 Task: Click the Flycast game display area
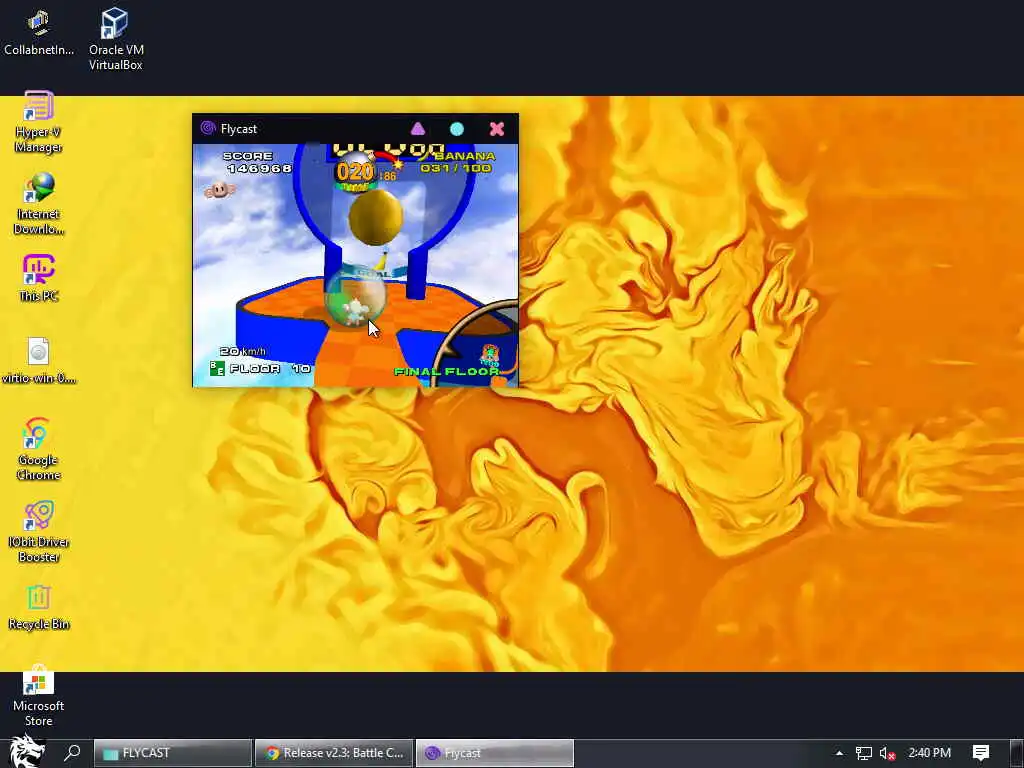(355, 265)
